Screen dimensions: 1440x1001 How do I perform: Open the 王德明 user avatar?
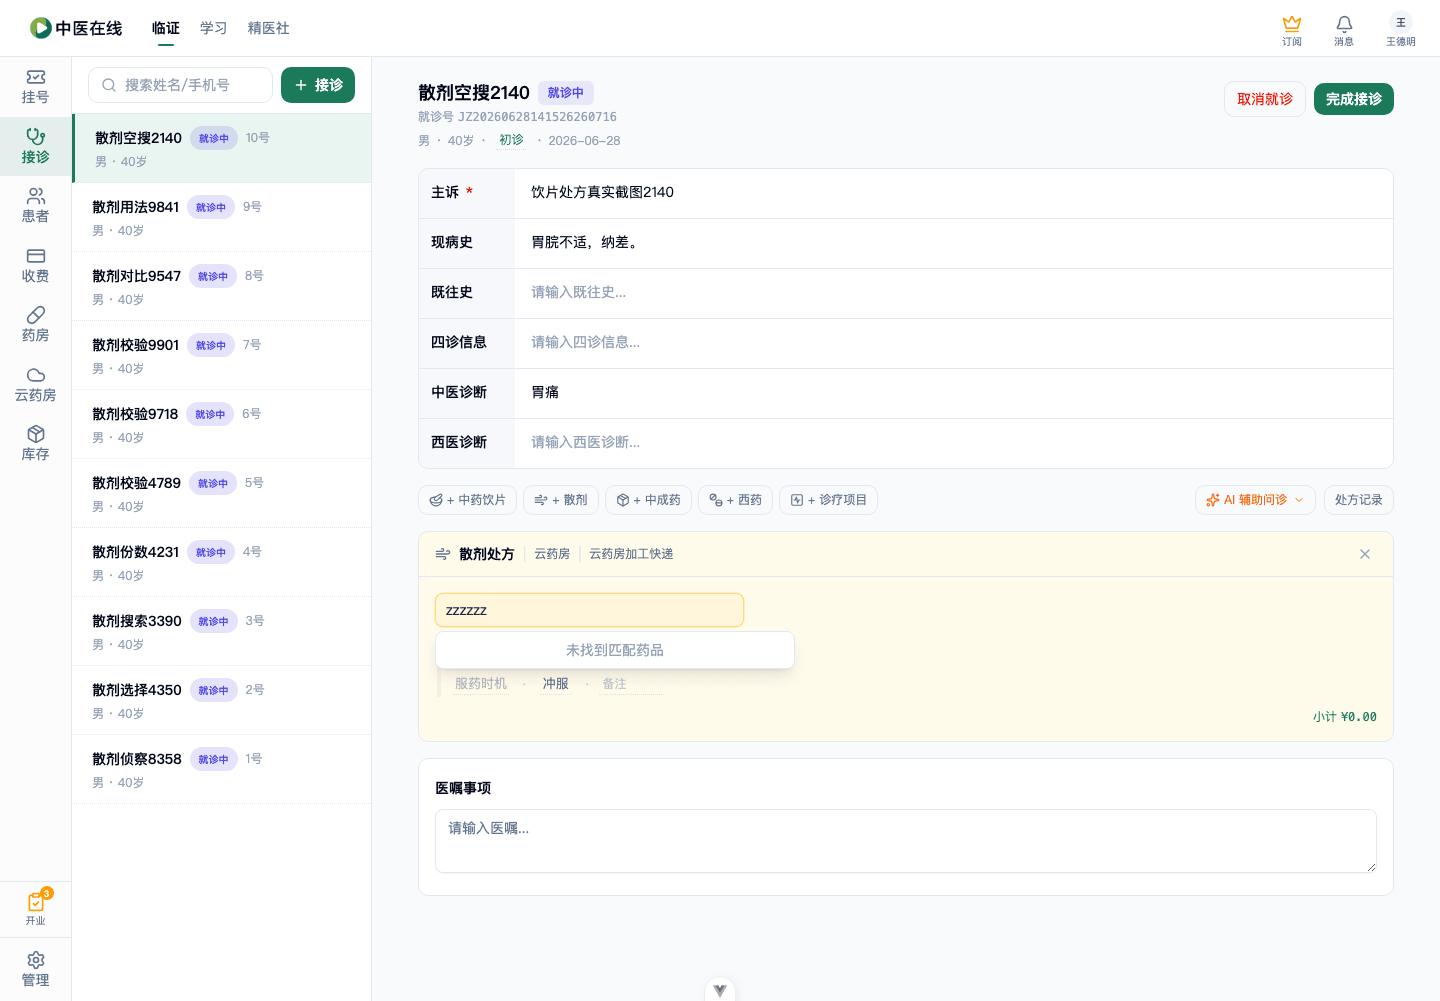(x=1400, y=30)
